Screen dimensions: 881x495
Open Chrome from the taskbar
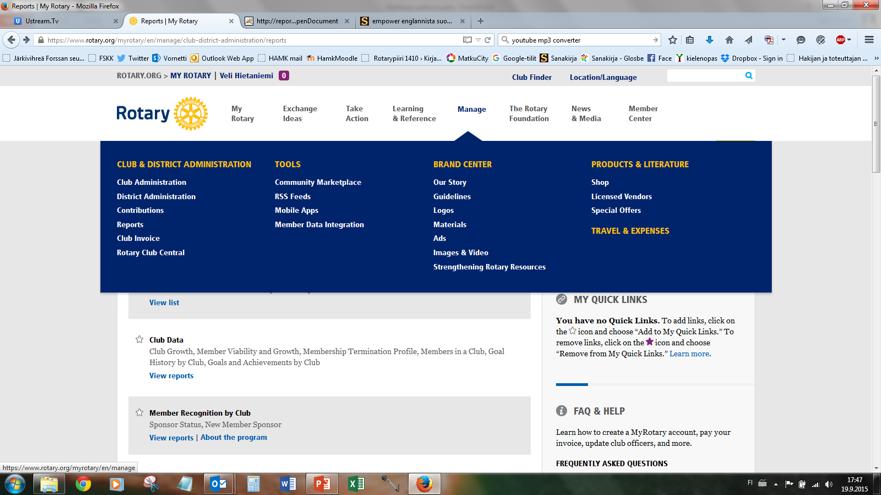tap(83, 484)
